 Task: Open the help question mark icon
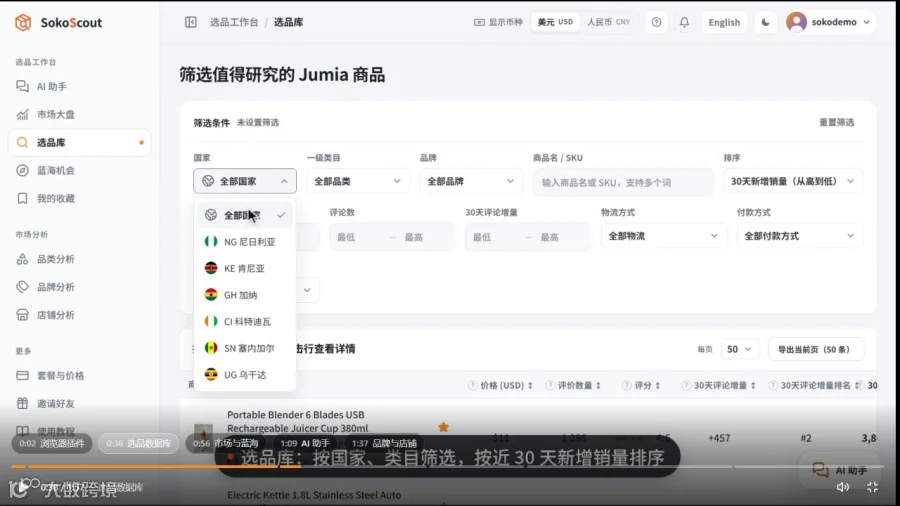point(656,22)
